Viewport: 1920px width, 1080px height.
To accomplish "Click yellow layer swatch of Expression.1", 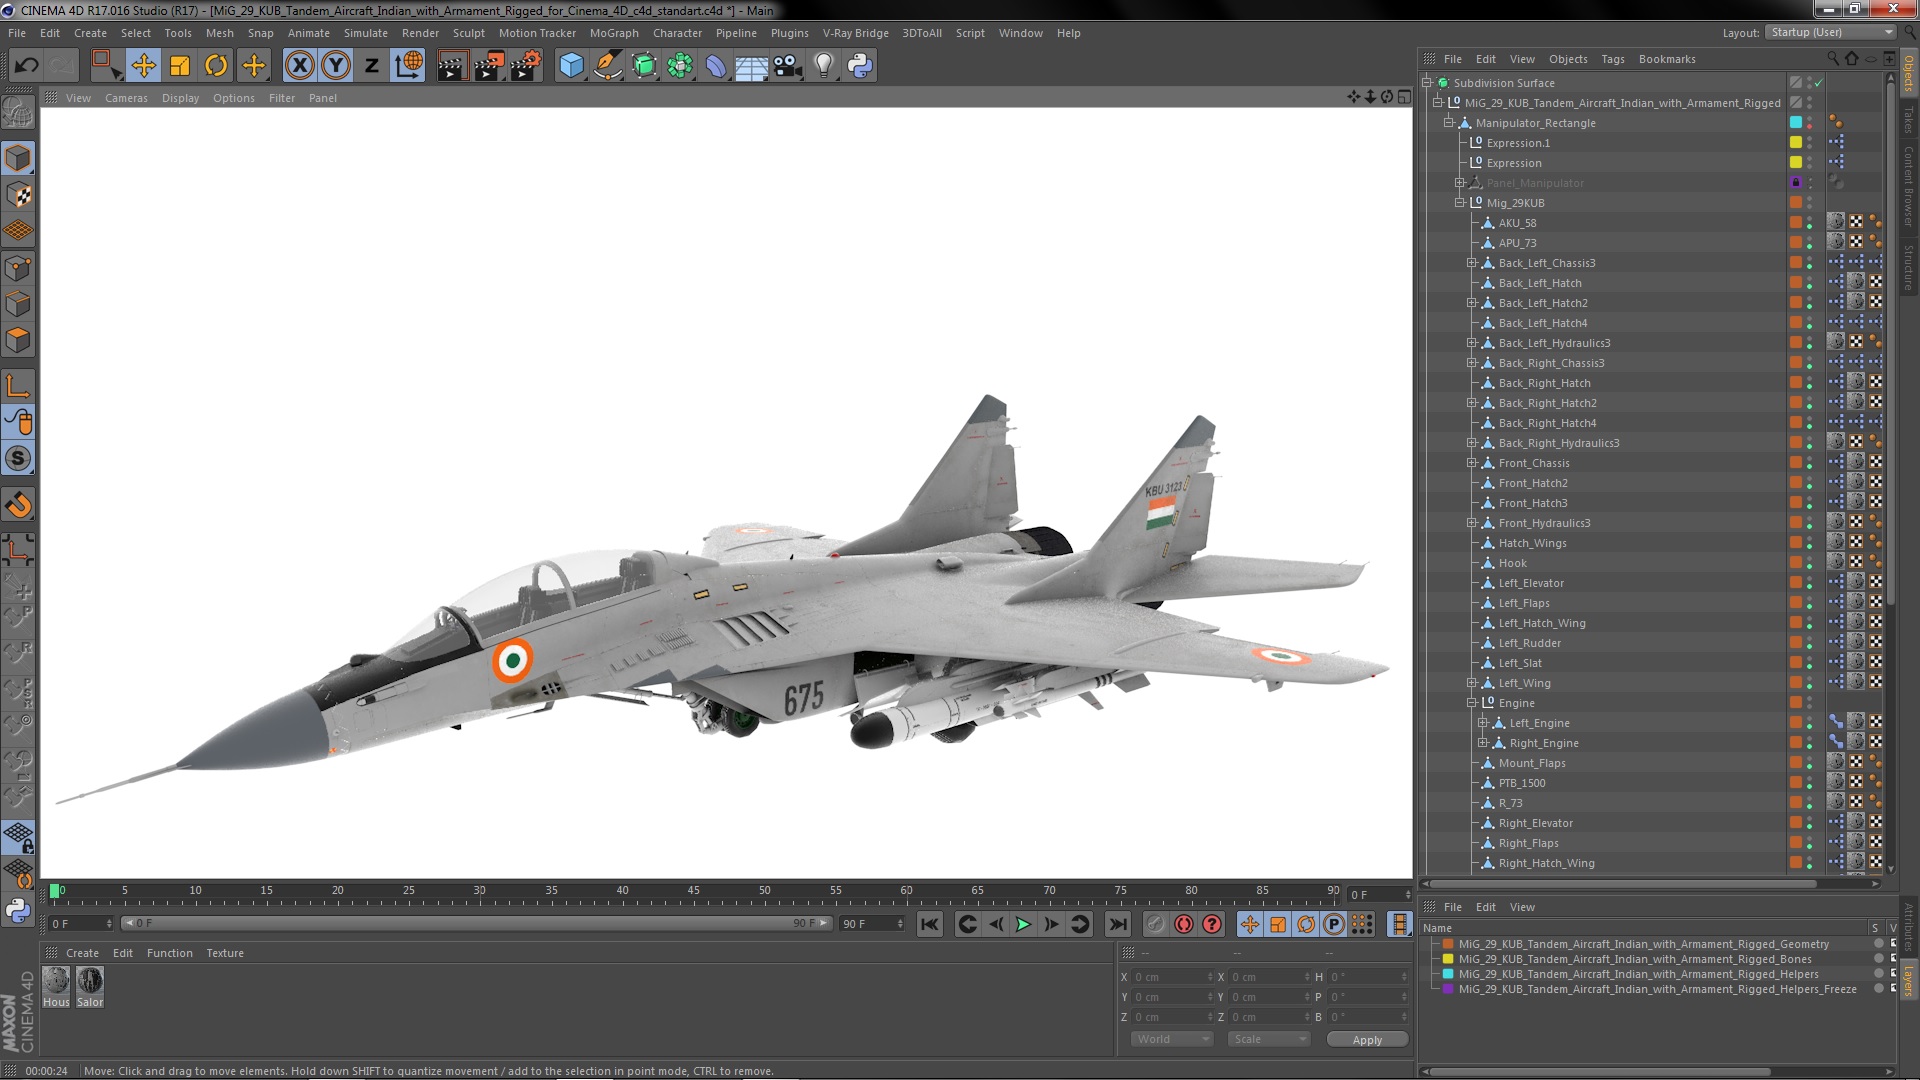I will [x=1796, y=143].
